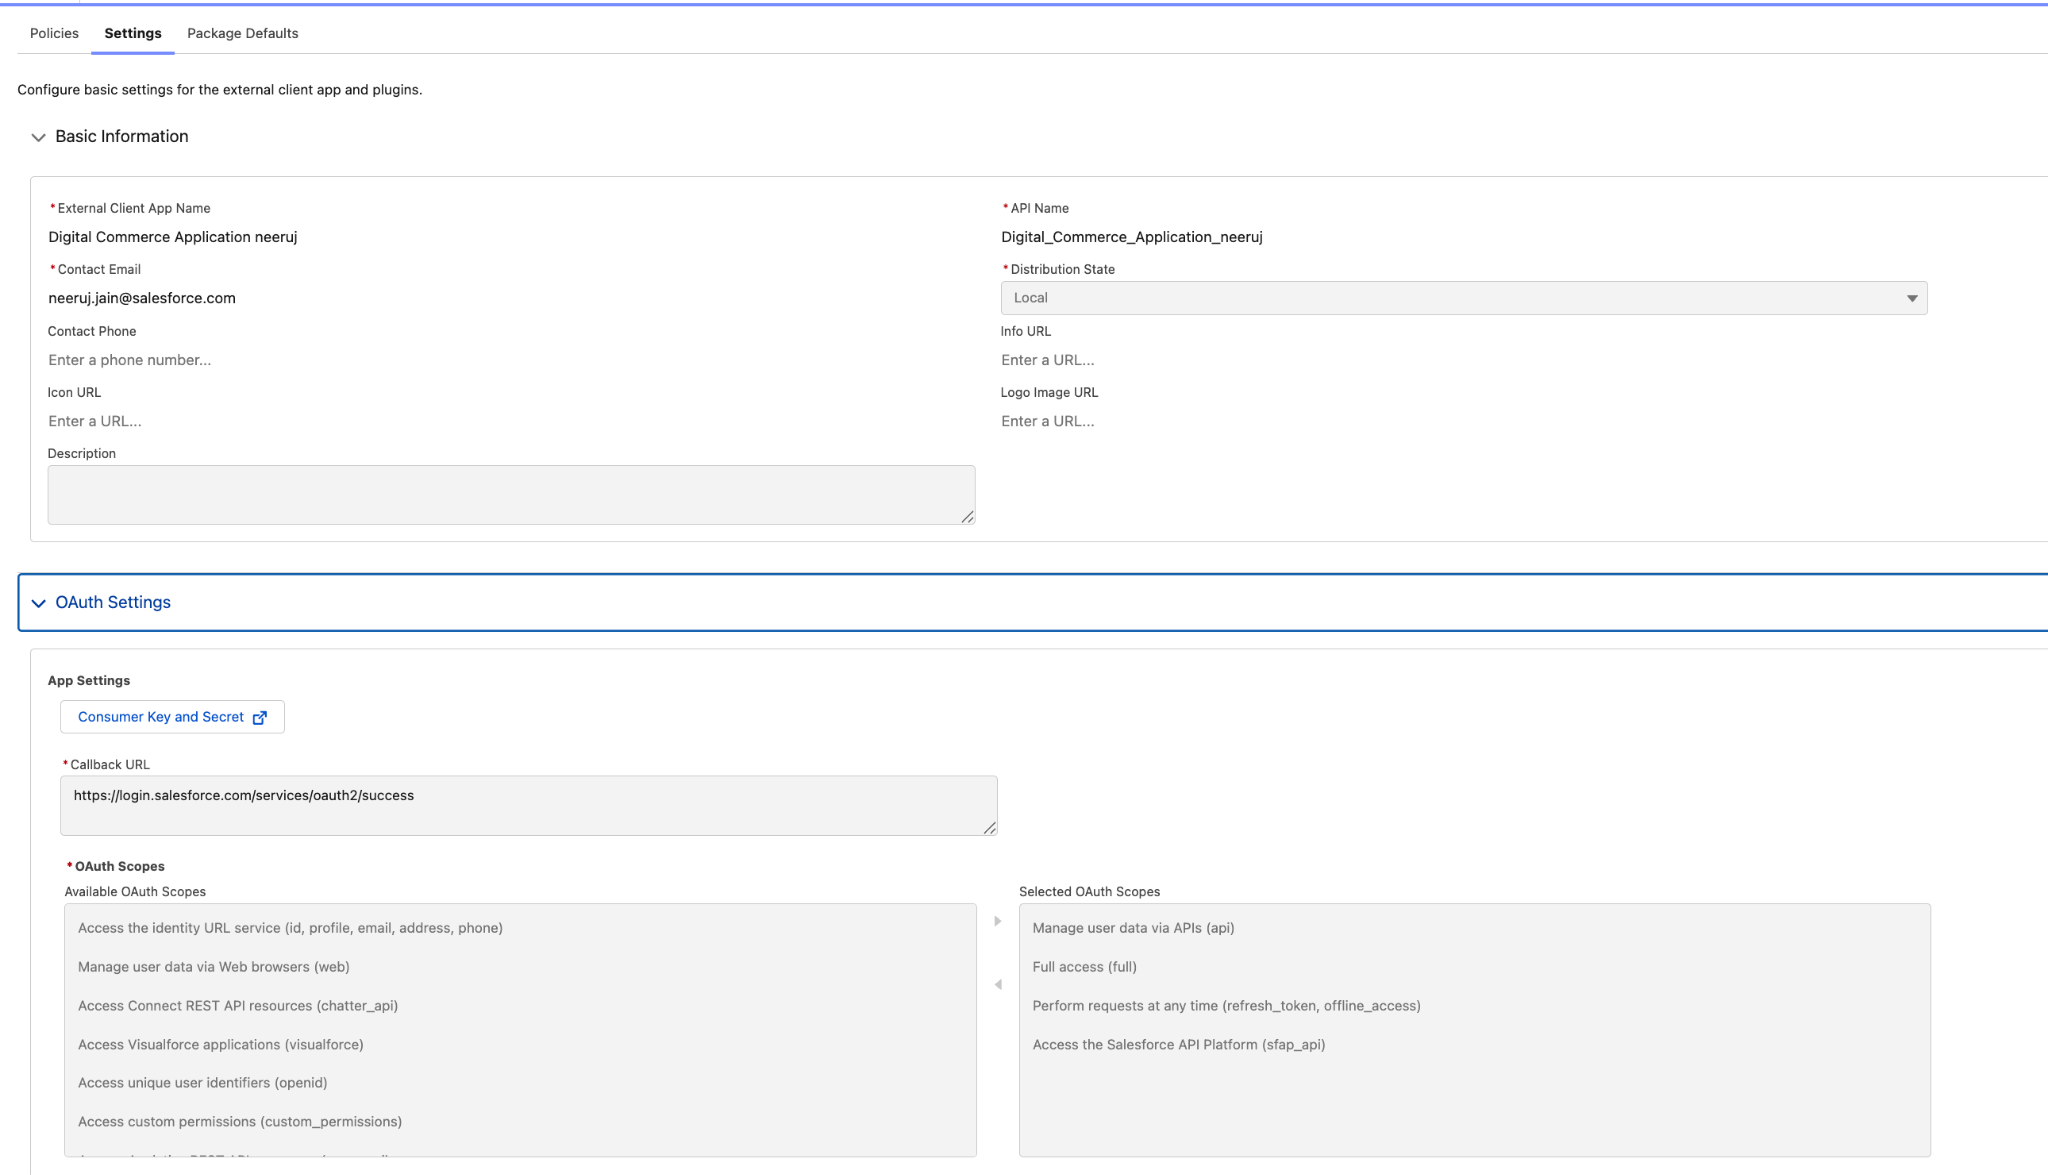This screenshot has width=2048, height=1175.
Task: Select the Full access (full) selected scope
Action: [x=1475, y=967]
